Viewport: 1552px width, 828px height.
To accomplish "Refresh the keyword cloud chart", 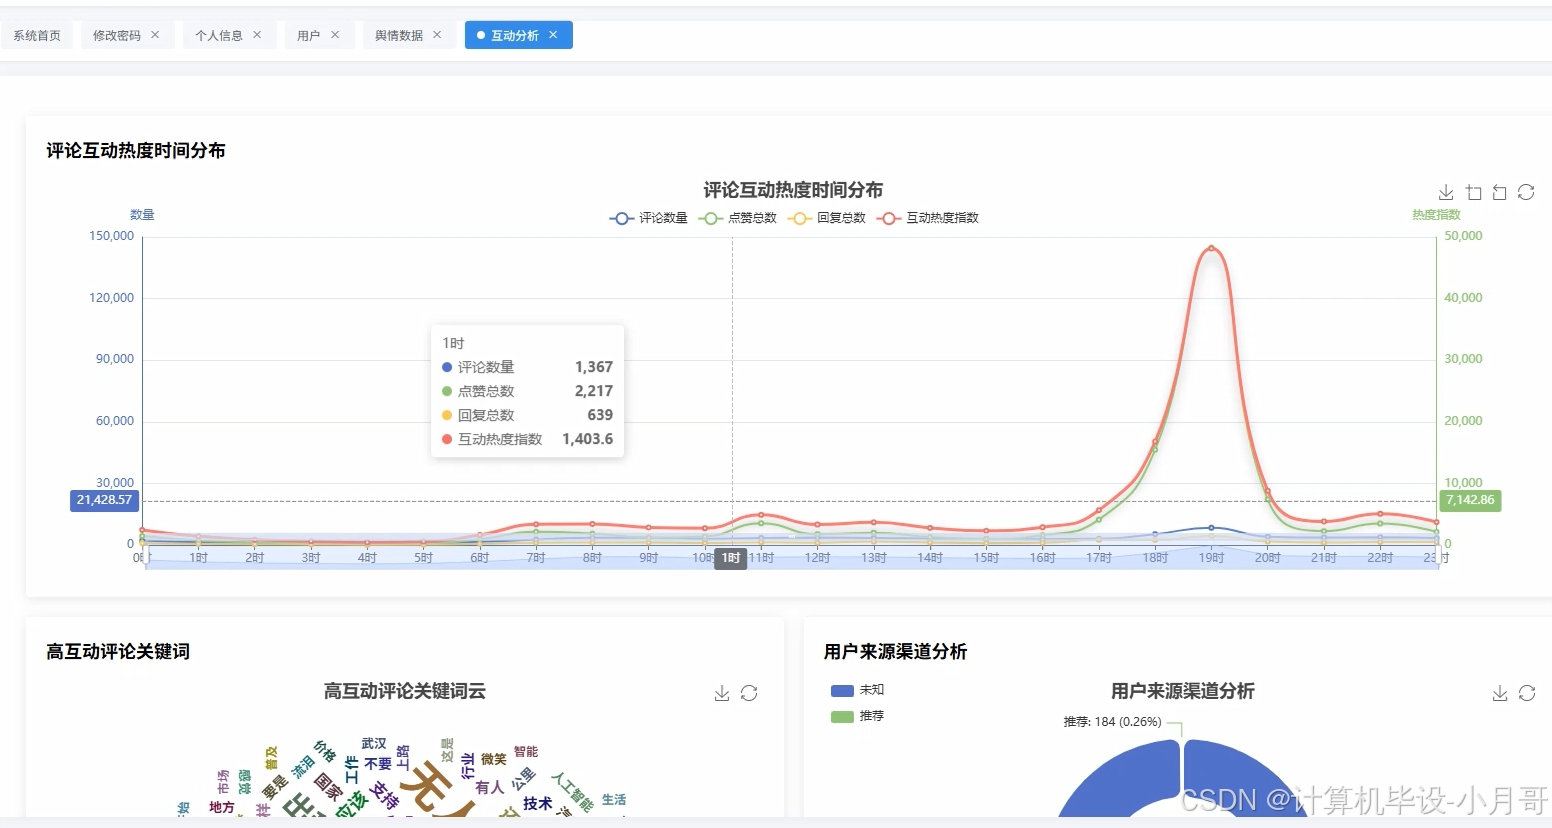I will click(749, 692).
